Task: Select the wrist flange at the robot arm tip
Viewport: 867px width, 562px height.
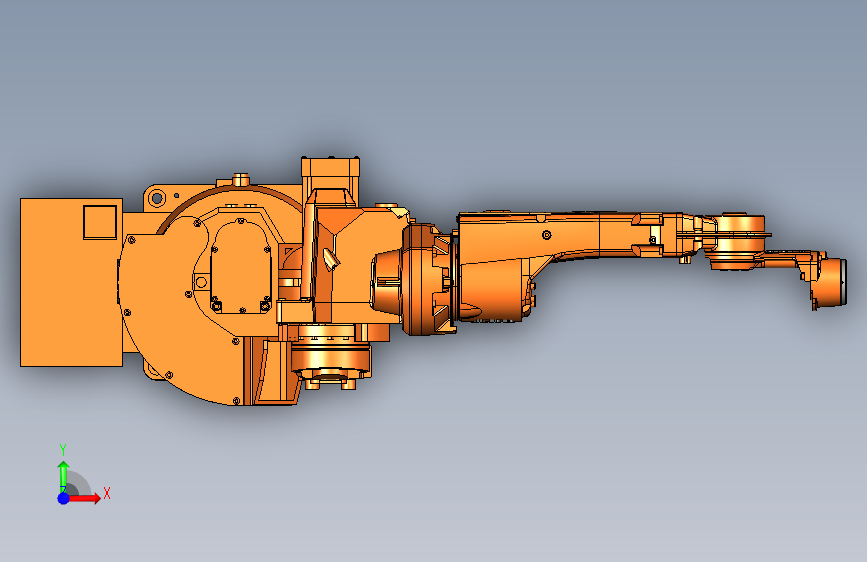Action: pyautogui.click(x=832, y=282)
